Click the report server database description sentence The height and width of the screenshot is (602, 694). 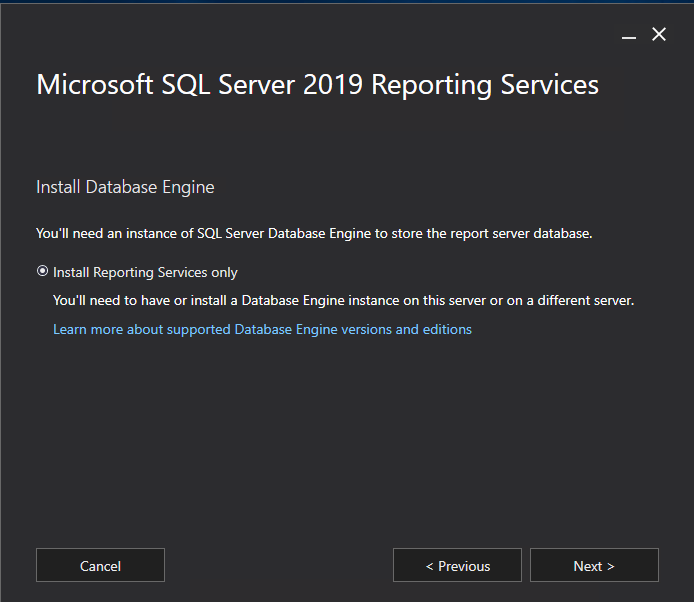click(x=314, y=234)
